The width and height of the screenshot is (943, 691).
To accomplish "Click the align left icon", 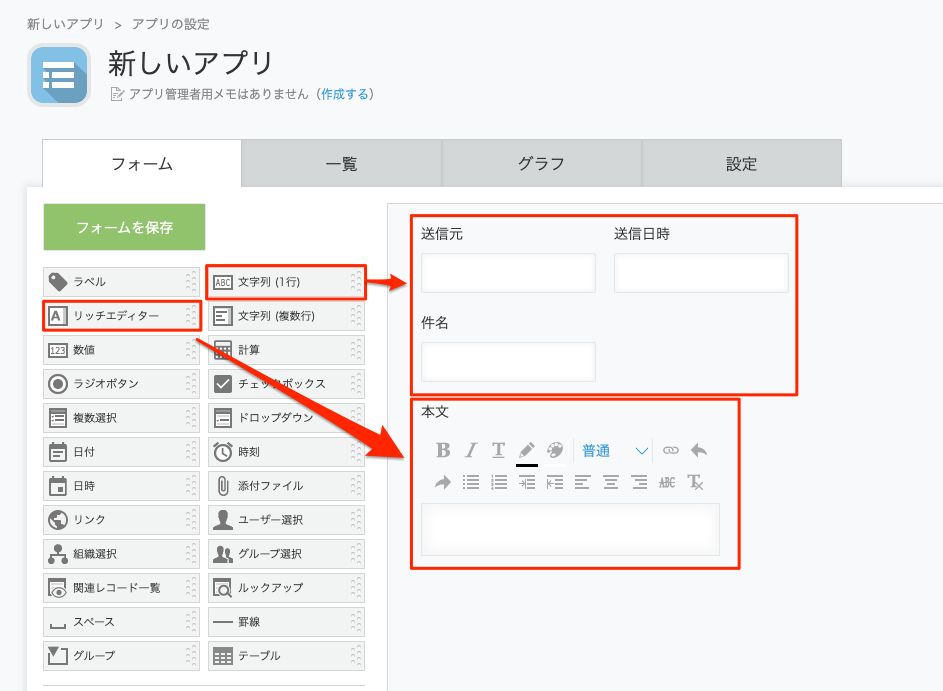I will coord(582,482).
